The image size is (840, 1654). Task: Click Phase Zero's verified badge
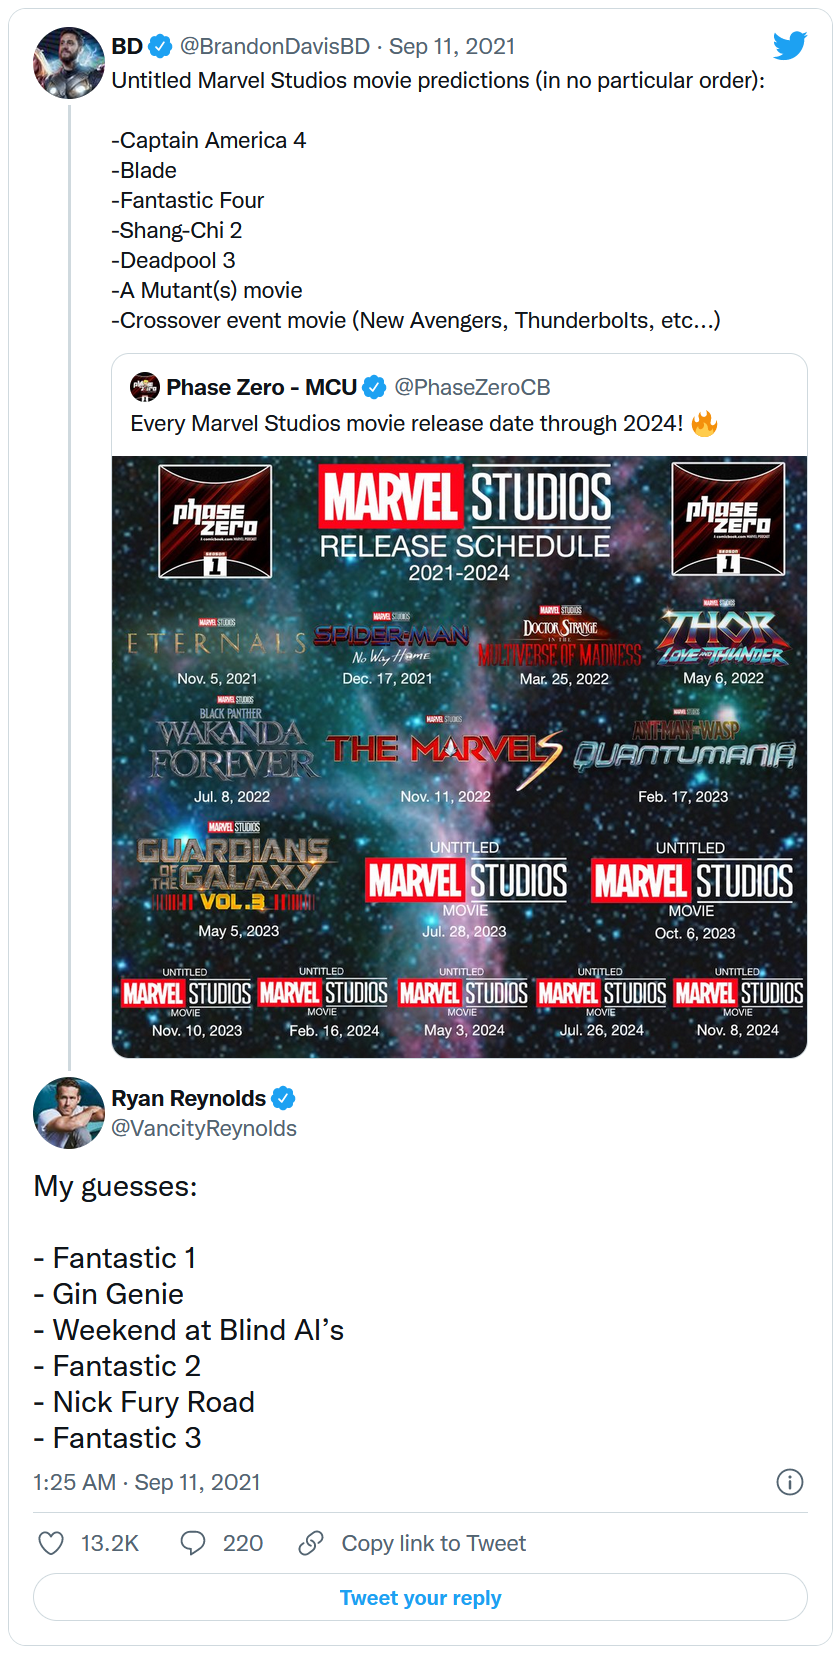[x=374, y=387]
